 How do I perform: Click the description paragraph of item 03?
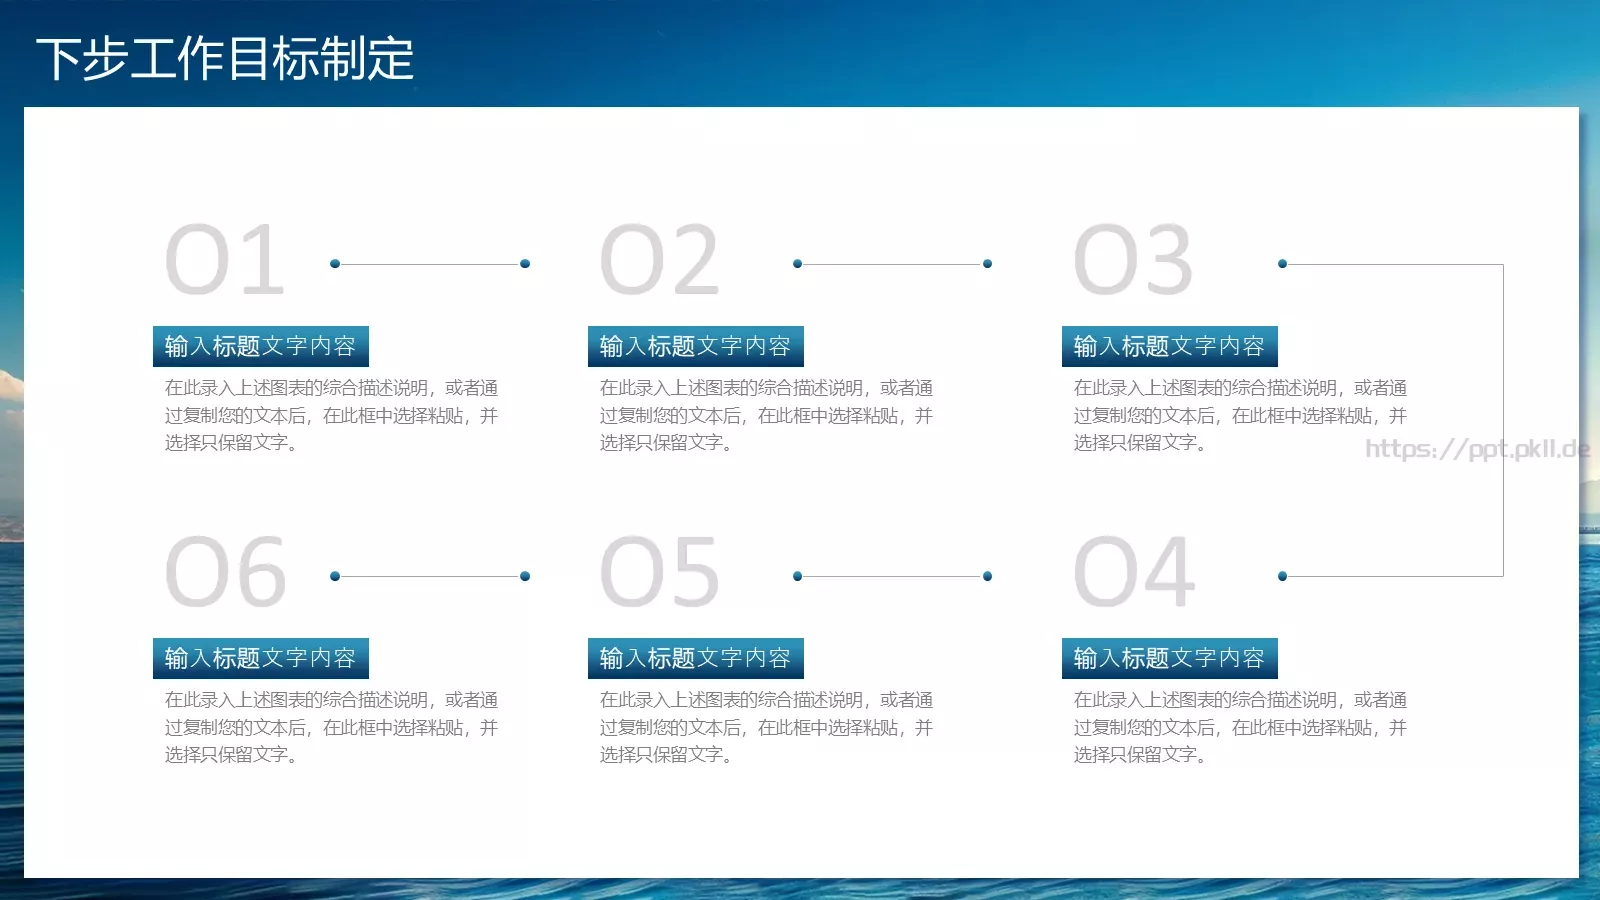[1241, 415]
